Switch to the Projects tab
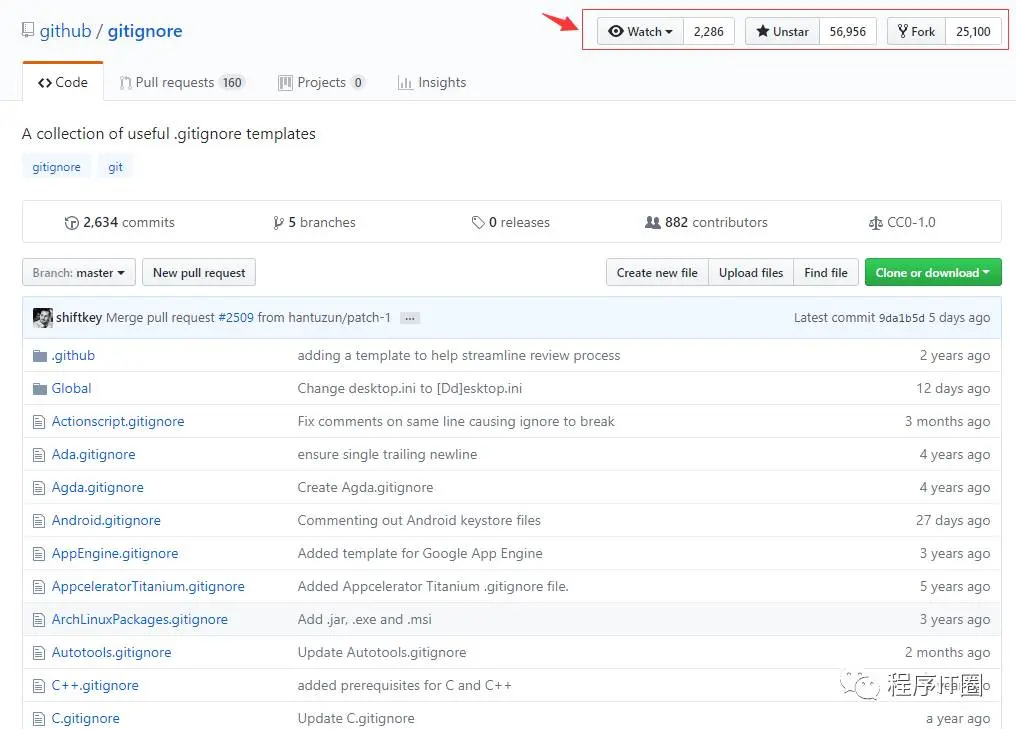Viewport: 1016px width, 729px height. [321, 82]
